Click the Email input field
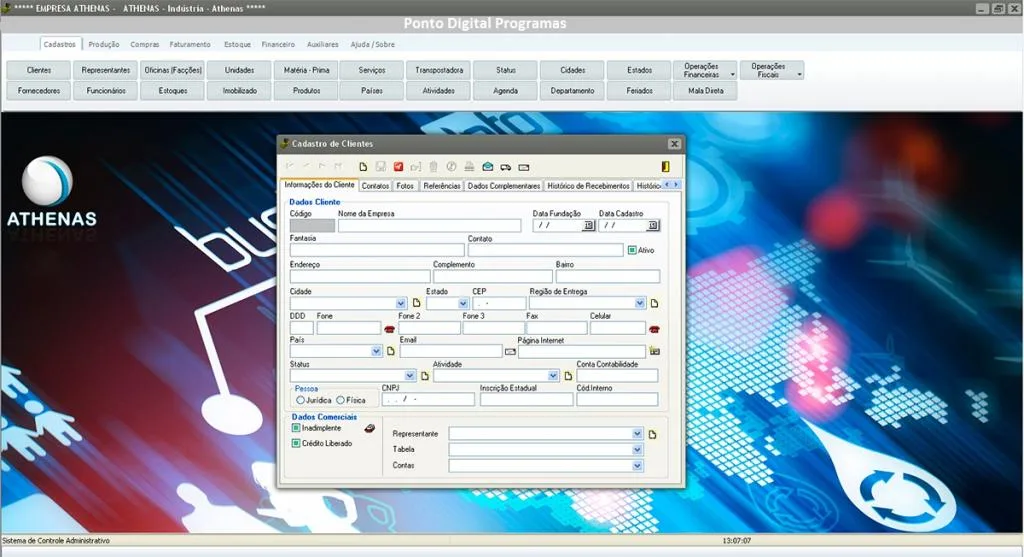The height and width of the screenshot is (557, 1024). 451,351
